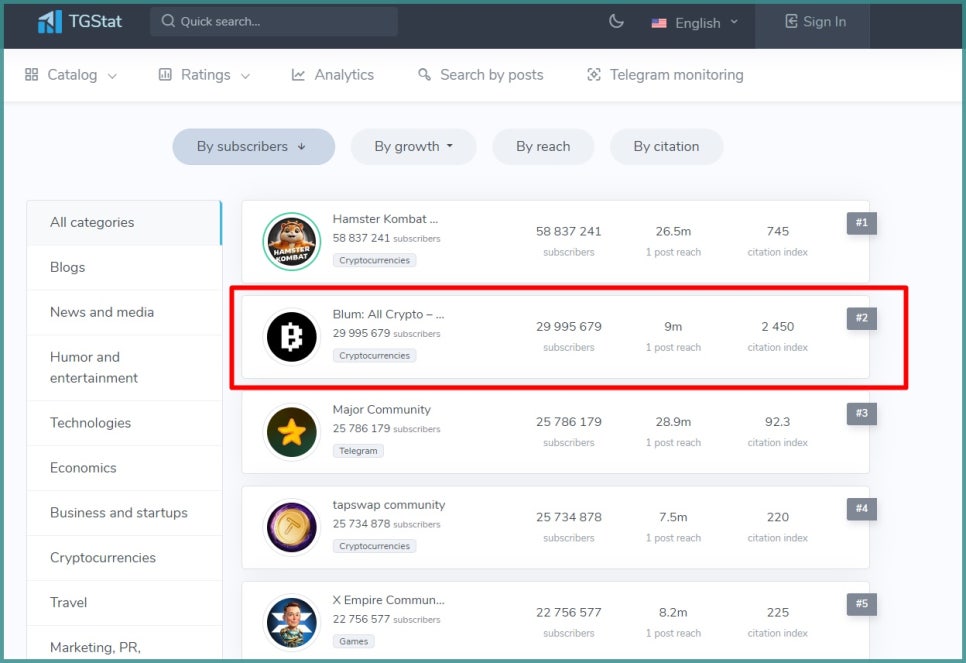Viewport: 966px width, 663px height.
Task: Sort ratings By subscribers
Action: 254,147
